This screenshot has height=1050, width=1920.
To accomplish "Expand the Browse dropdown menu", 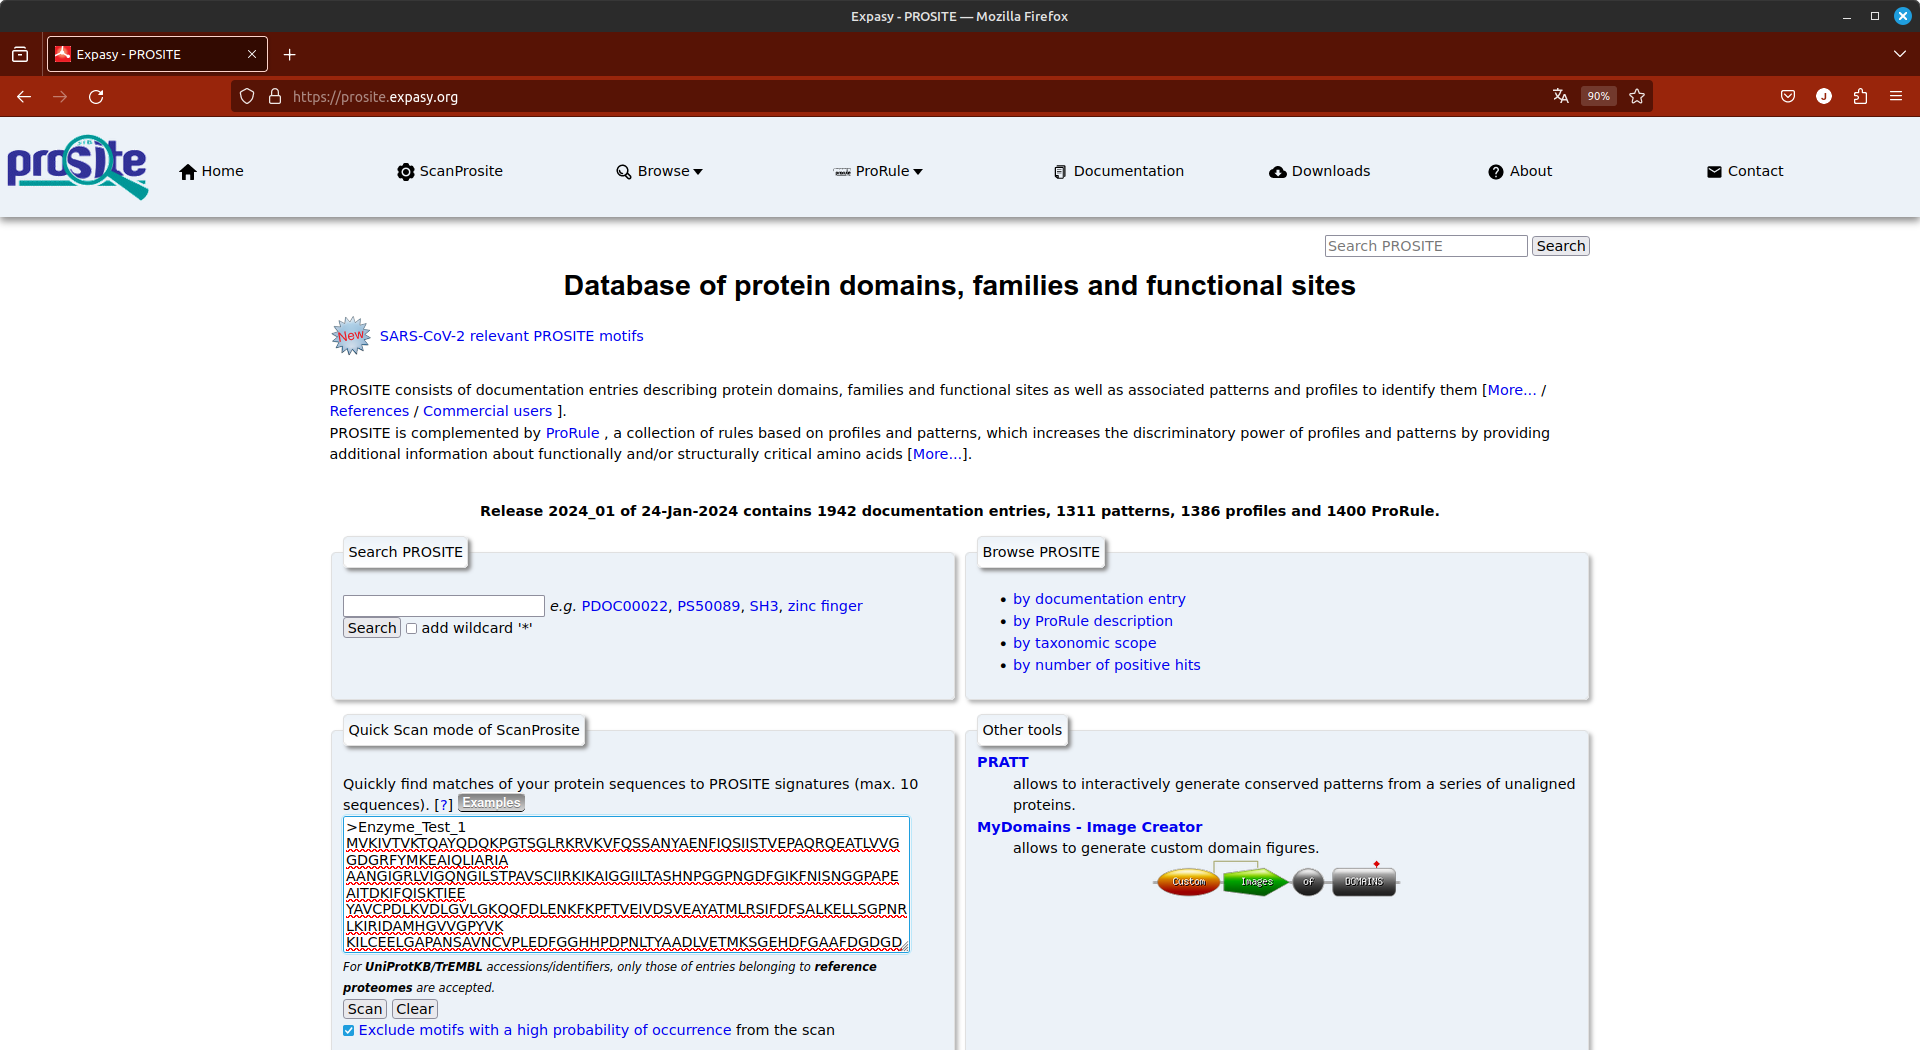I will (x=660, y=171).
